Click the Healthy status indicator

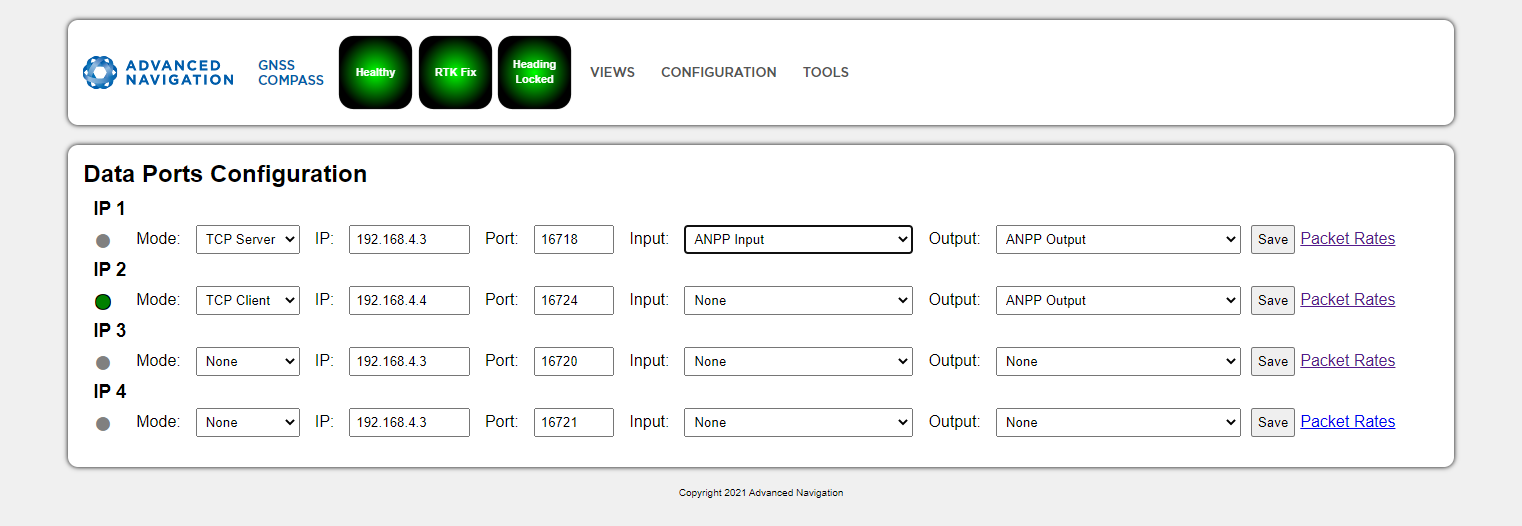point(375,72)
